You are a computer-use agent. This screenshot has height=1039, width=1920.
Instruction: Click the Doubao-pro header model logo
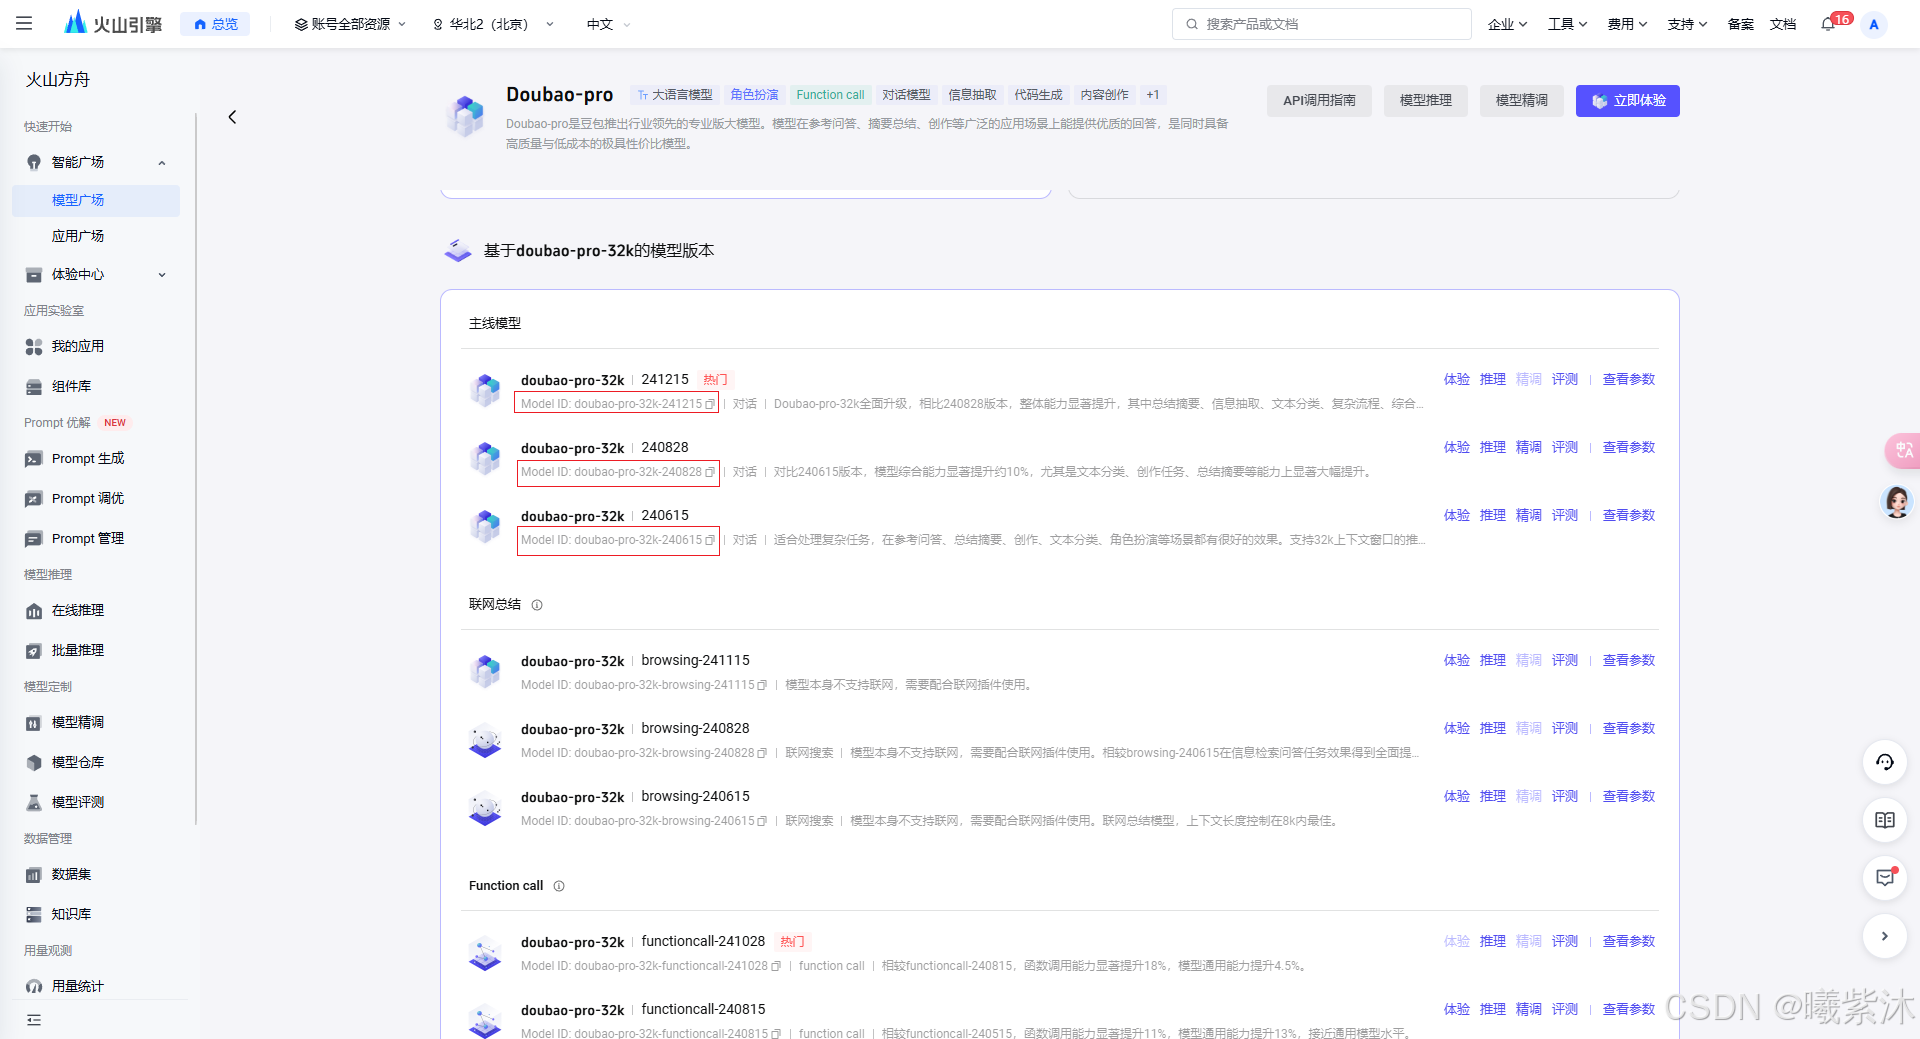pyautogui.click(x=466, y=116)
